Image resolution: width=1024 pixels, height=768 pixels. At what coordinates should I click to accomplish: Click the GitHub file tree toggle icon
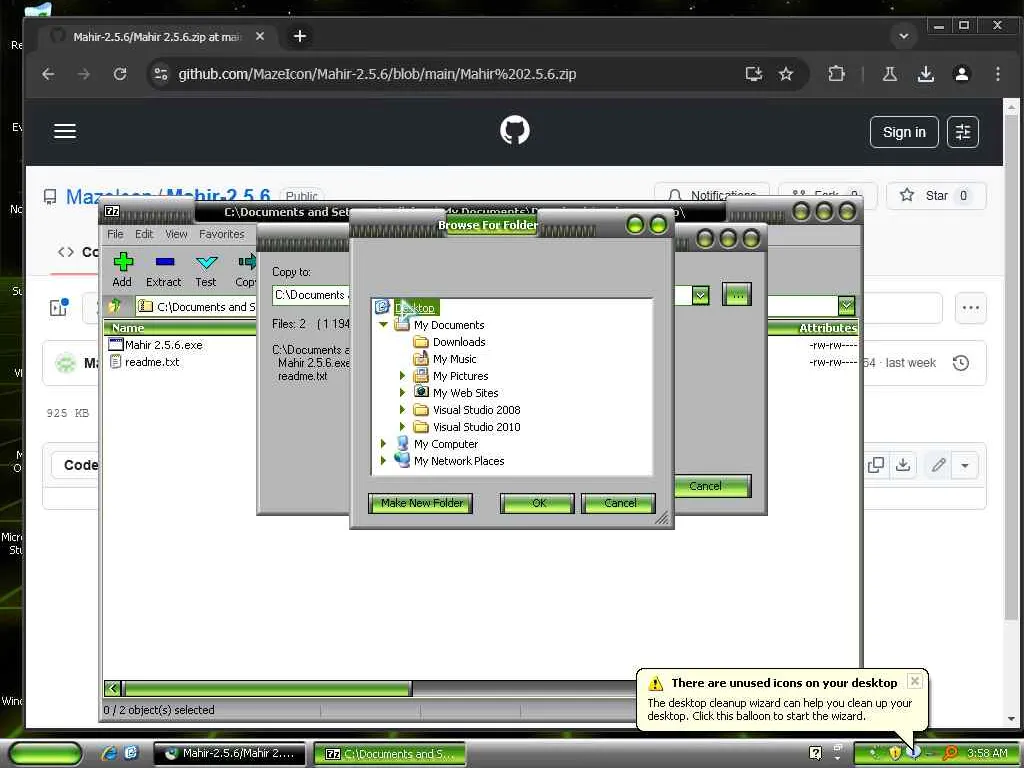click(x=59, y=307)
